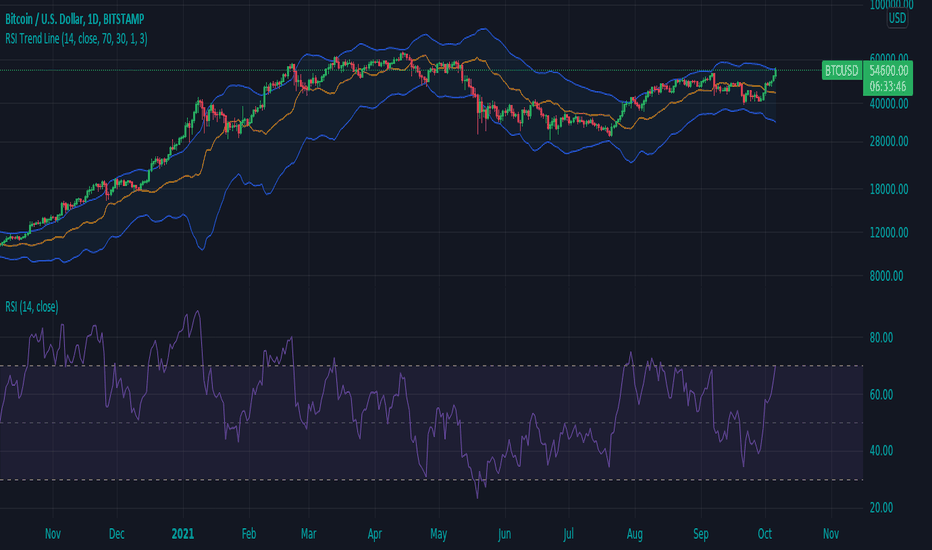Click the 28000.00 price axis label
Image resolution: width=932 pixels, height=550 pixels.
(x=889, y=142)
